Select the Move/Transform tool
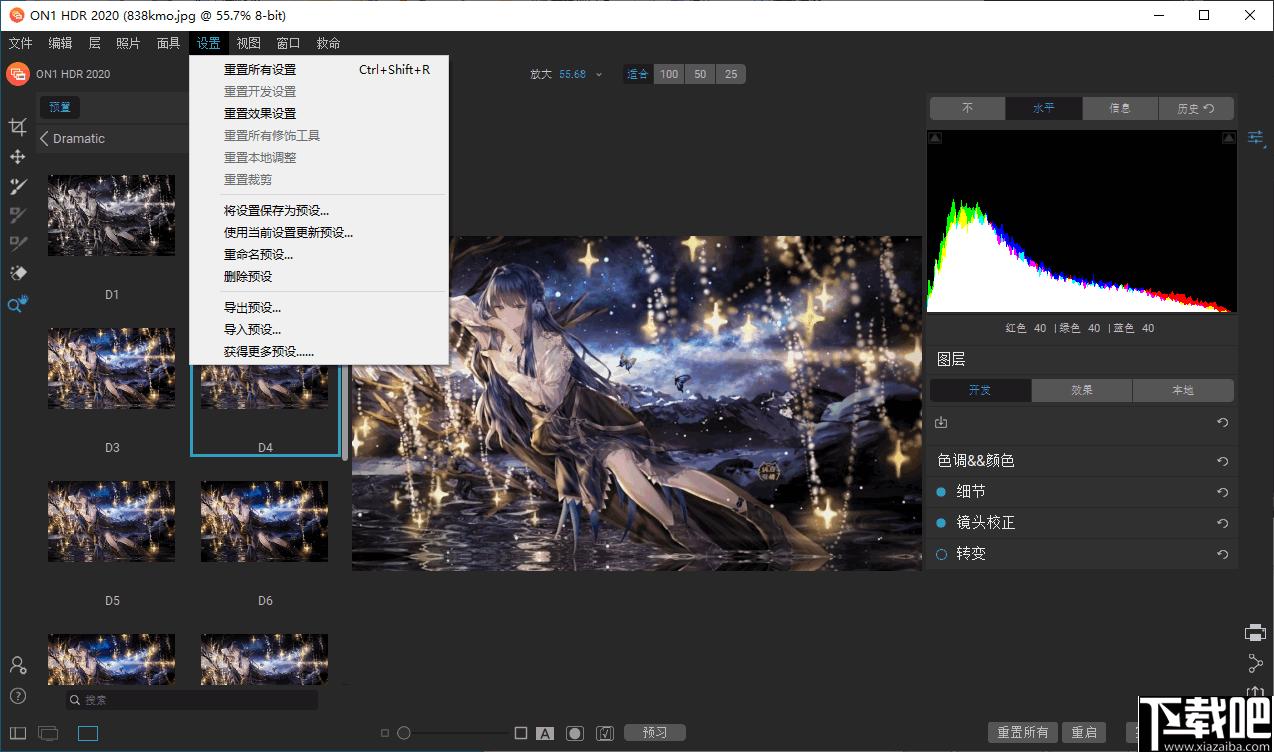Image resolution: width=1274 pixels, height=752 pixels. point(17,157)
